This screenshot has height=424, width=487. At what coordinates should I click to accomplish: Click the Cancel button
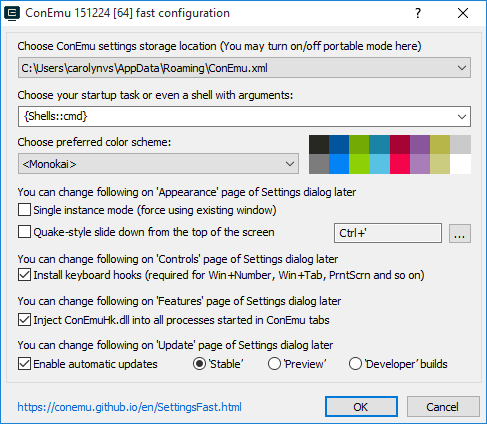(443, 407)
